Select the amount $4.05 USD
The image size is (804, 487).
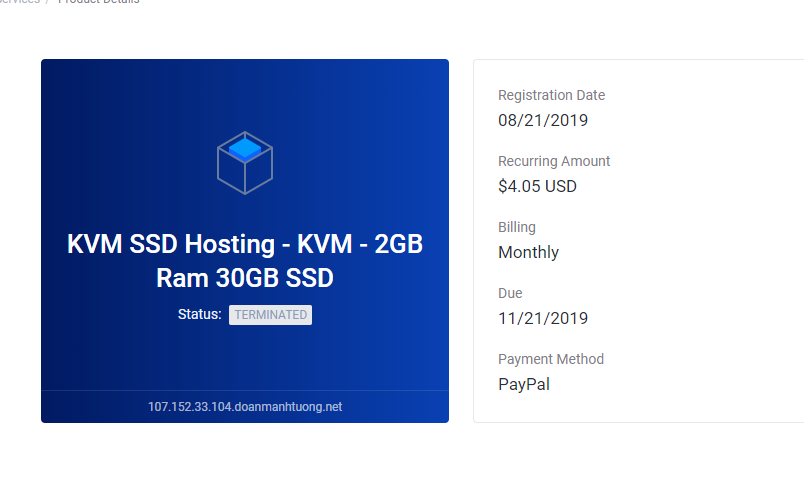tap(537, 186)
